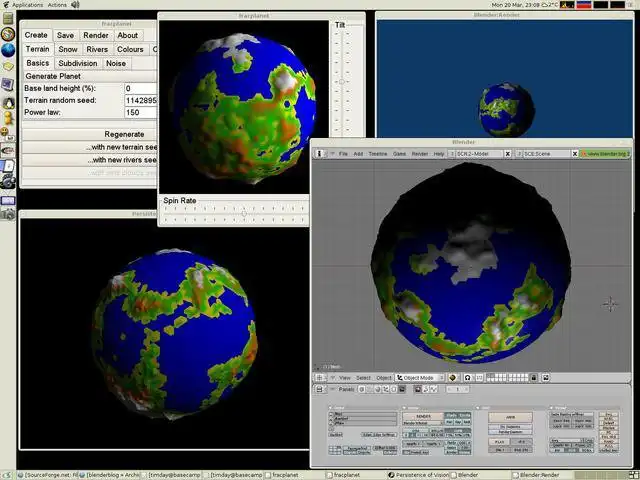Open the Subdivision tab
This screenshot has height=480, width=640.
pyautogui.click(x=78, y=63)
